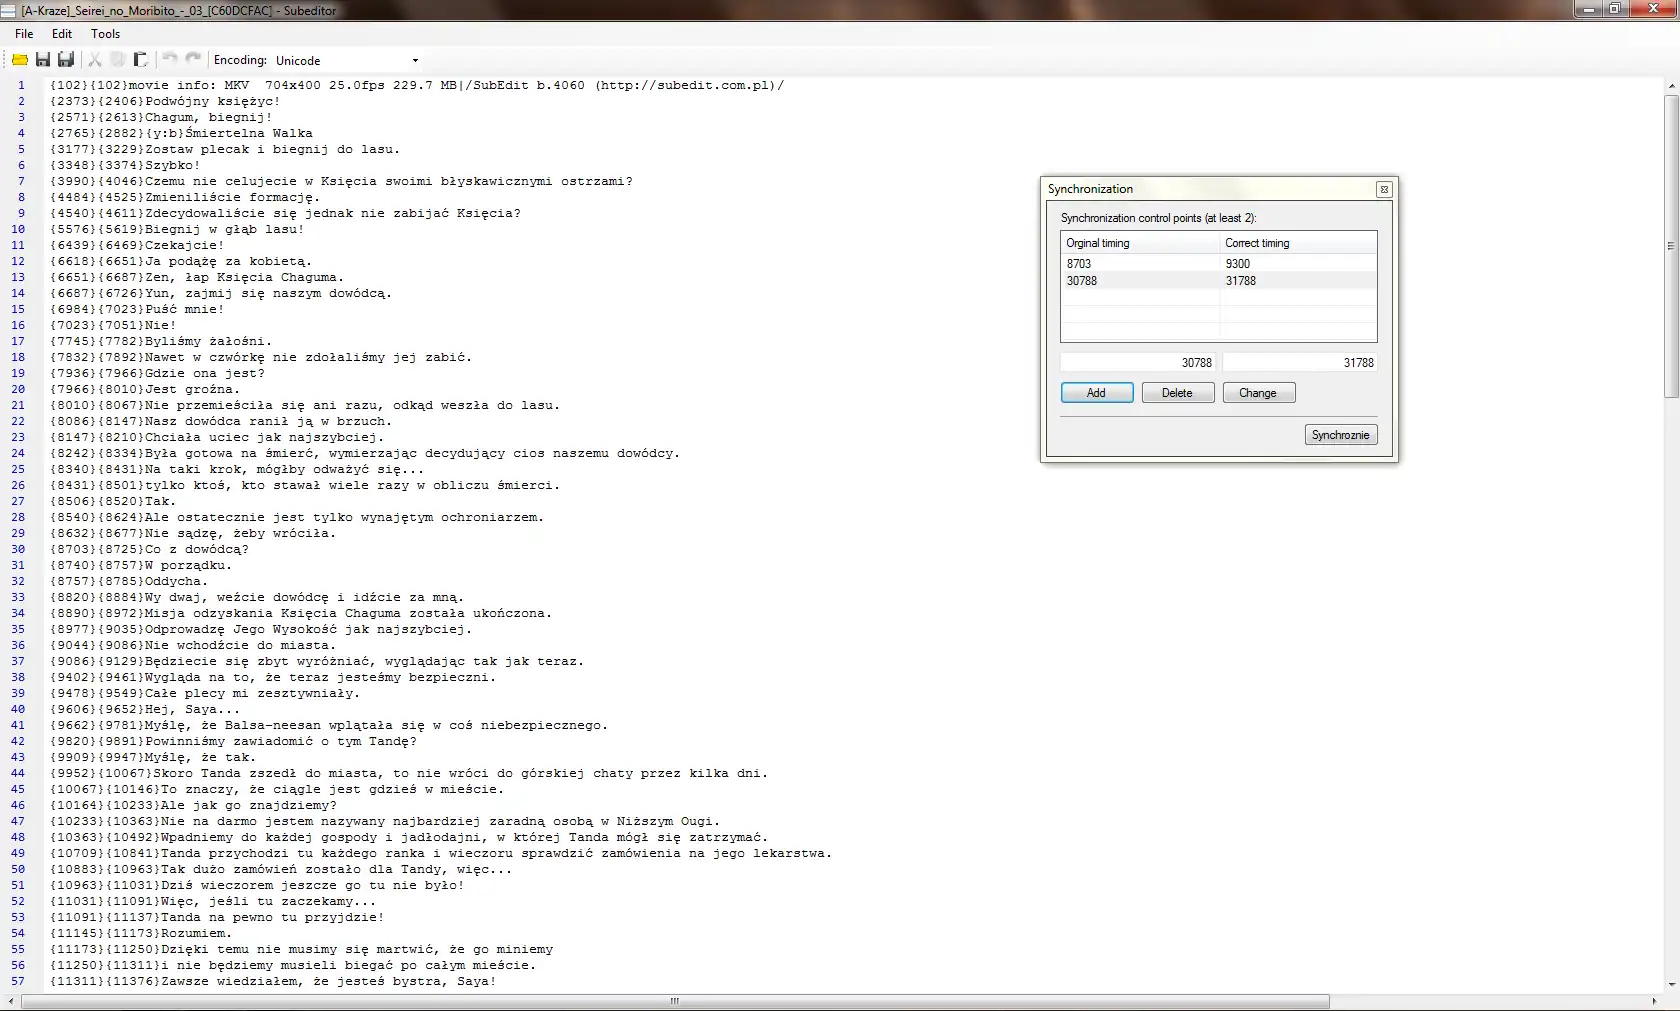Click the Orginal timing column header
1680x1011 pixels.
(x=1140, y=243)
